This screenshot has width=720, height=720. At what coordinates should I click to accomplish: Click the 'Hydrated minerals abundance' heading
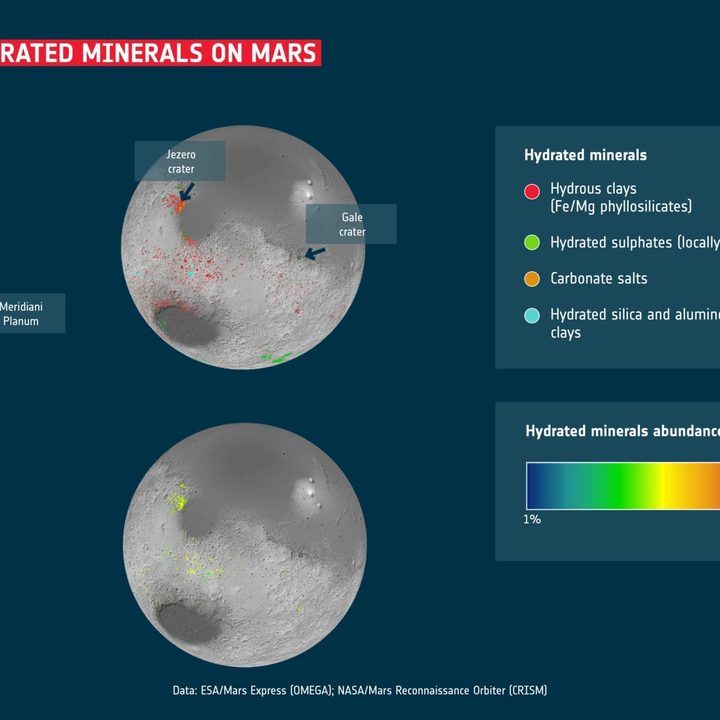pyautogui.click(x=623, y=431)
